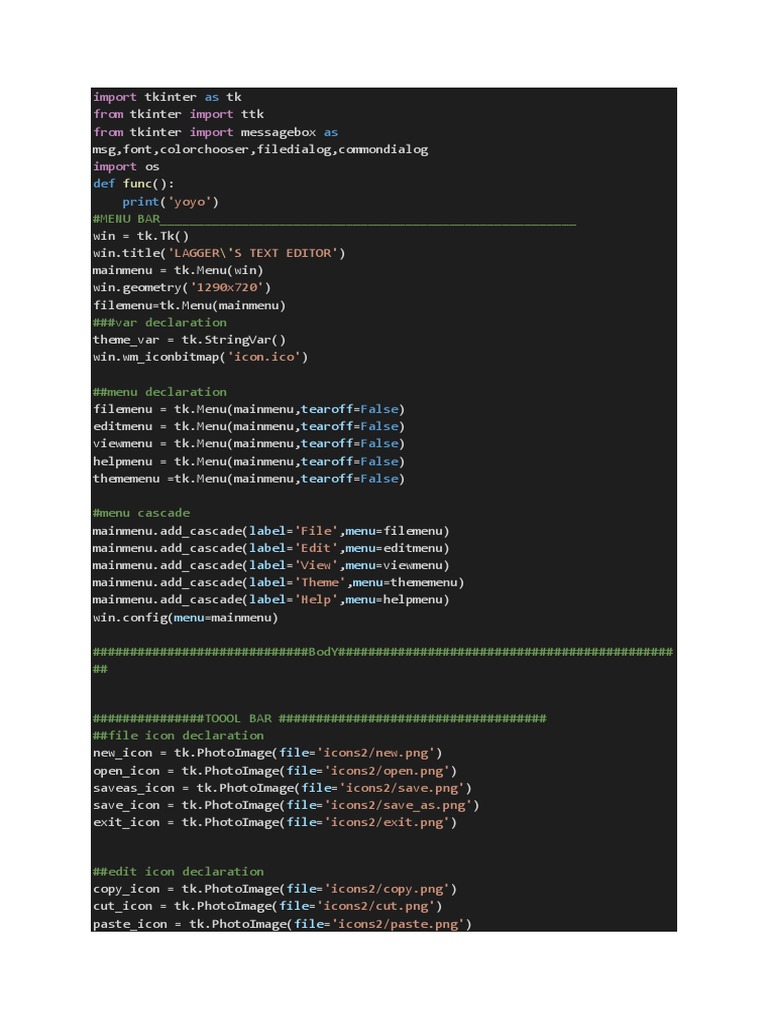Click the 'def func():' definition line

coord(133,184)
